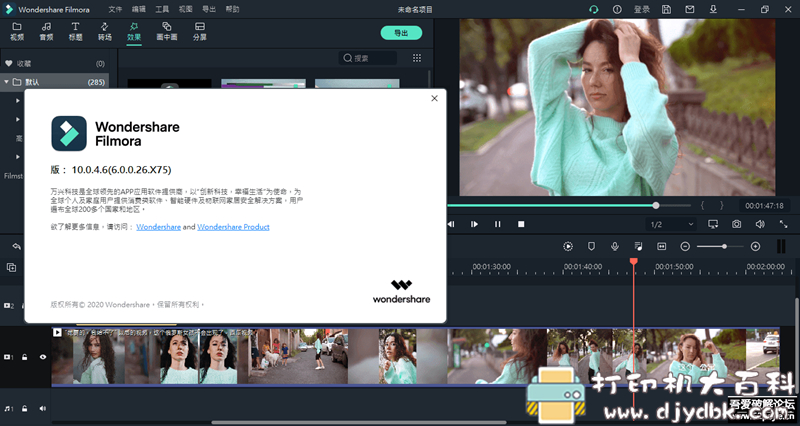800x426 pixels.
Task: Click the 搜索 search field
Action: tap(368, 58)
